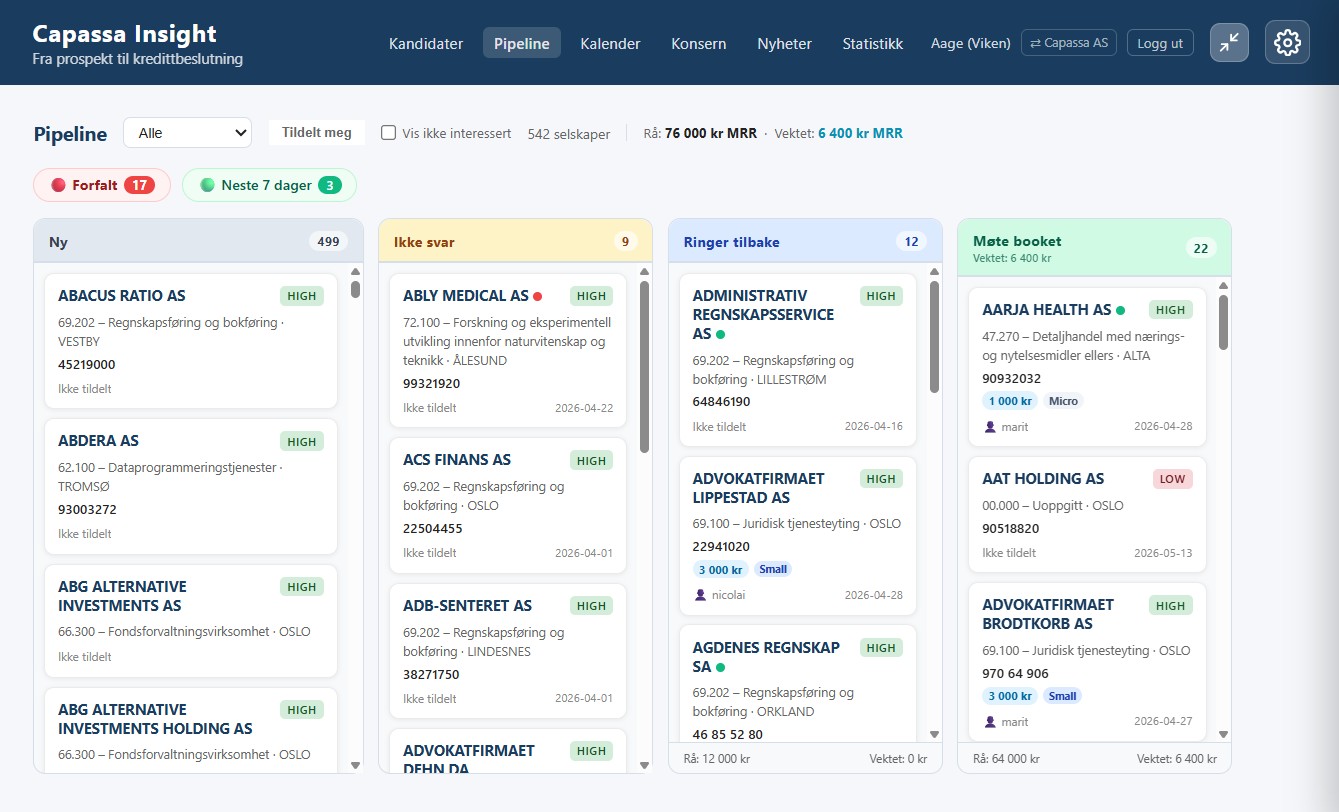The image size is (1339, 812).
Task: Click the collapse fullscreen arrows icon
Action: (1229, 42)
